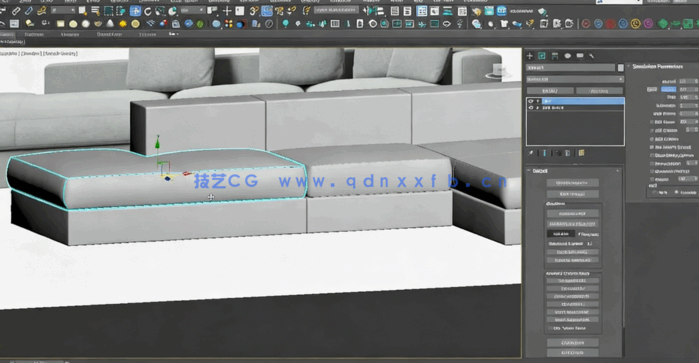
Task: Open Configure Modifier Sets icon below stack
Action: coord(581,153)
